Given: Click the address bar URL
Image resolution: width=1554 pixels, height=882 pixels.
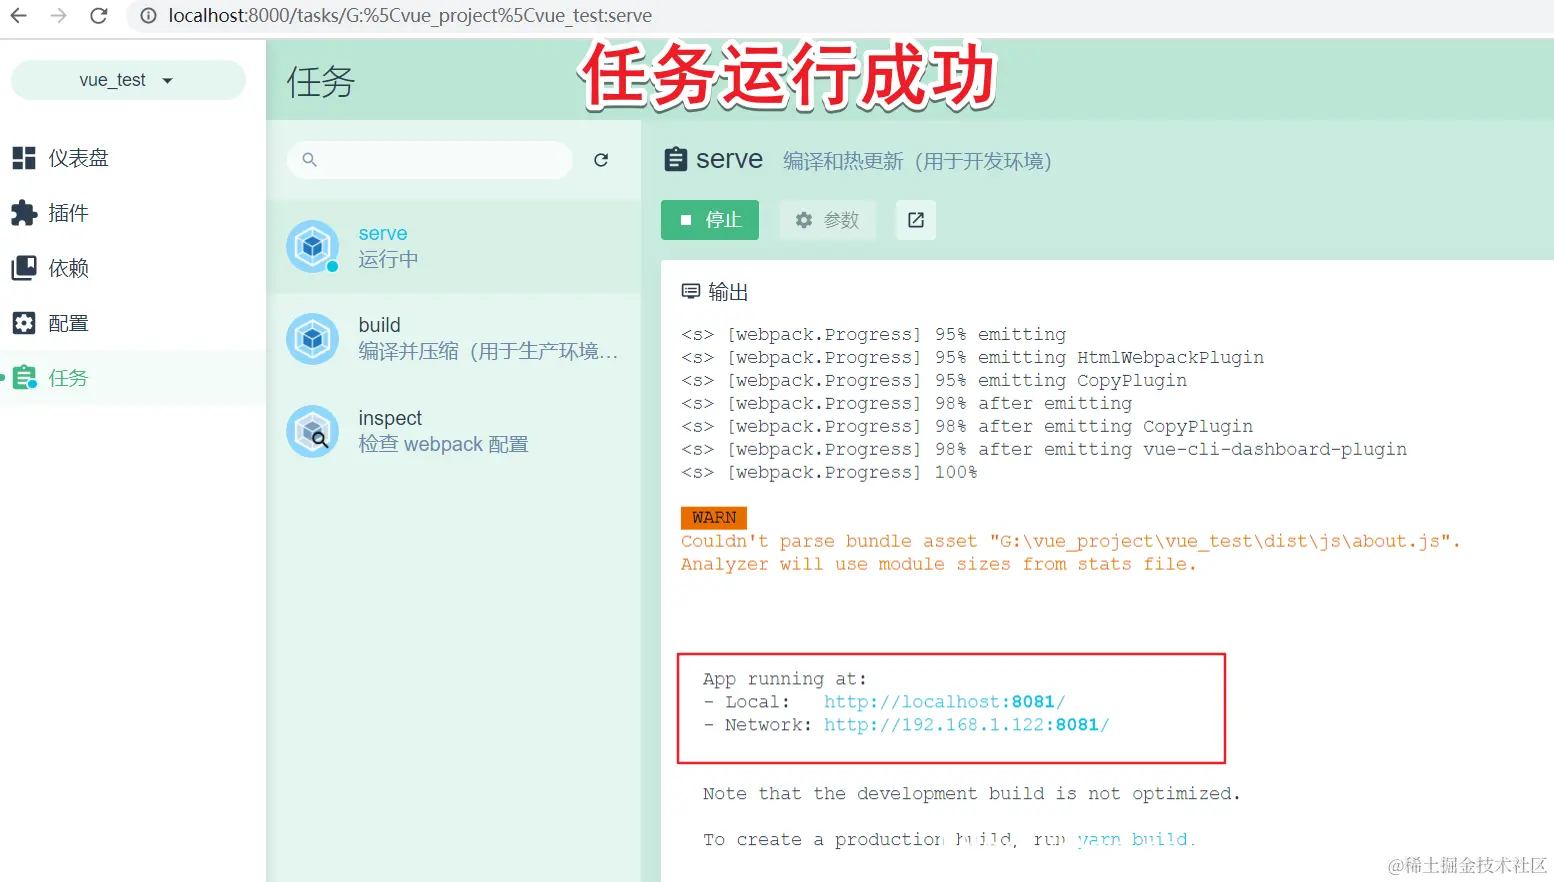Looking at the screenshot, I should 410,16.
